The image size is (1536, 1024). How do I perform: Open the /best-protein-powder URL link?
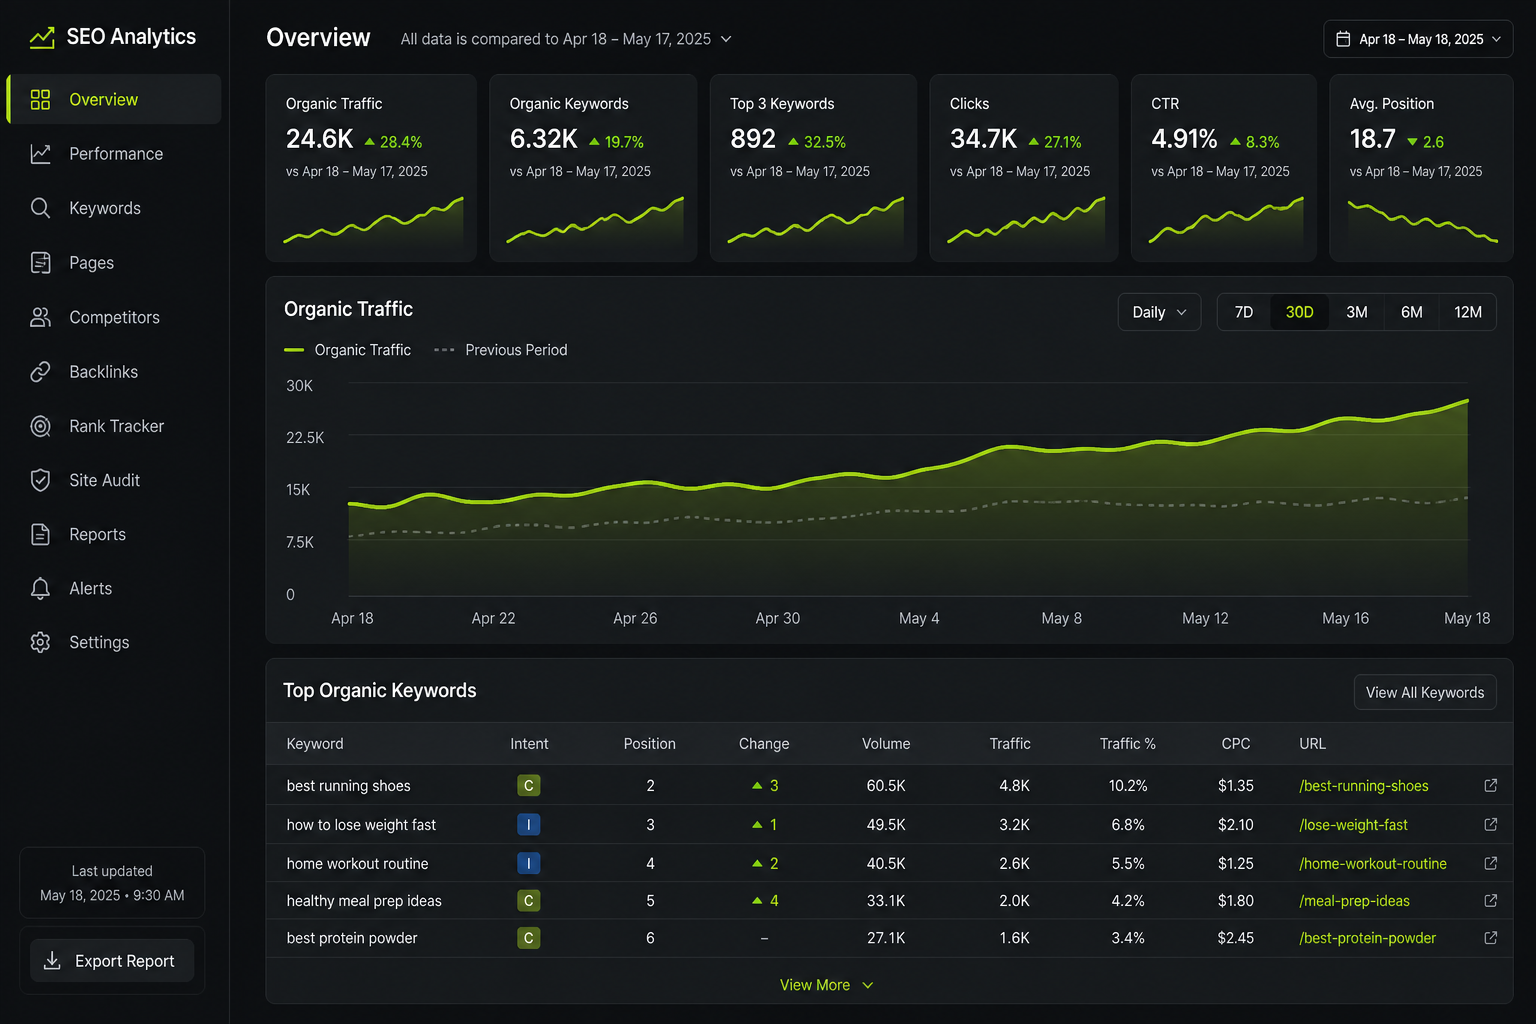pyautogui.click(x=1367, y=938)
